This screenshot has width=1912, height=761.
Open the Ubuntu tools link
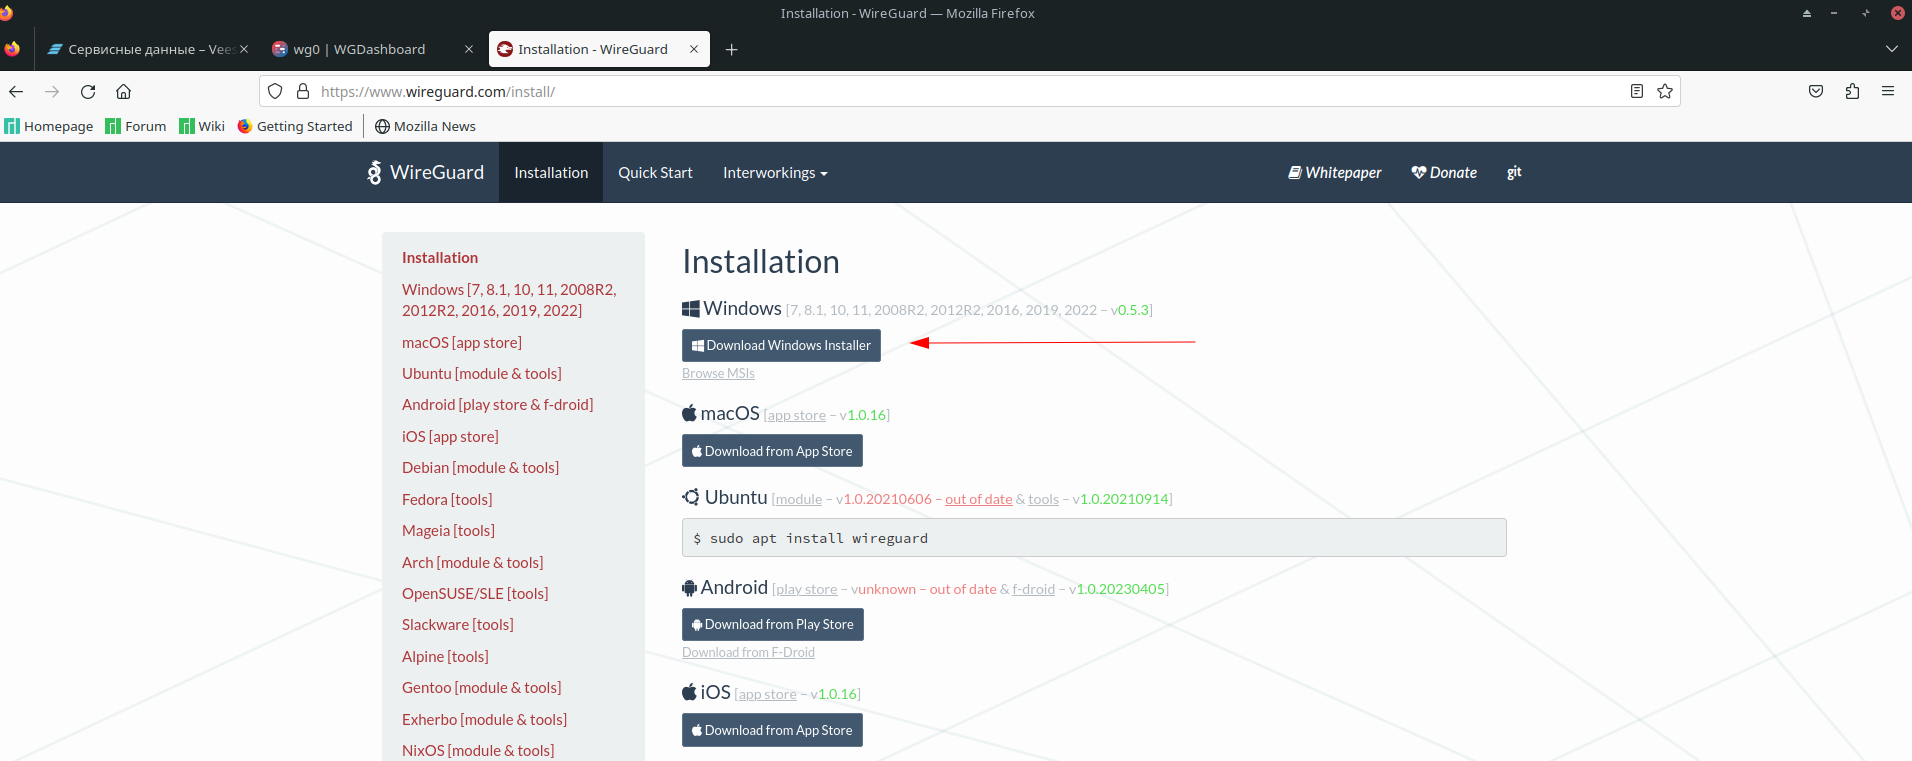1043,499
